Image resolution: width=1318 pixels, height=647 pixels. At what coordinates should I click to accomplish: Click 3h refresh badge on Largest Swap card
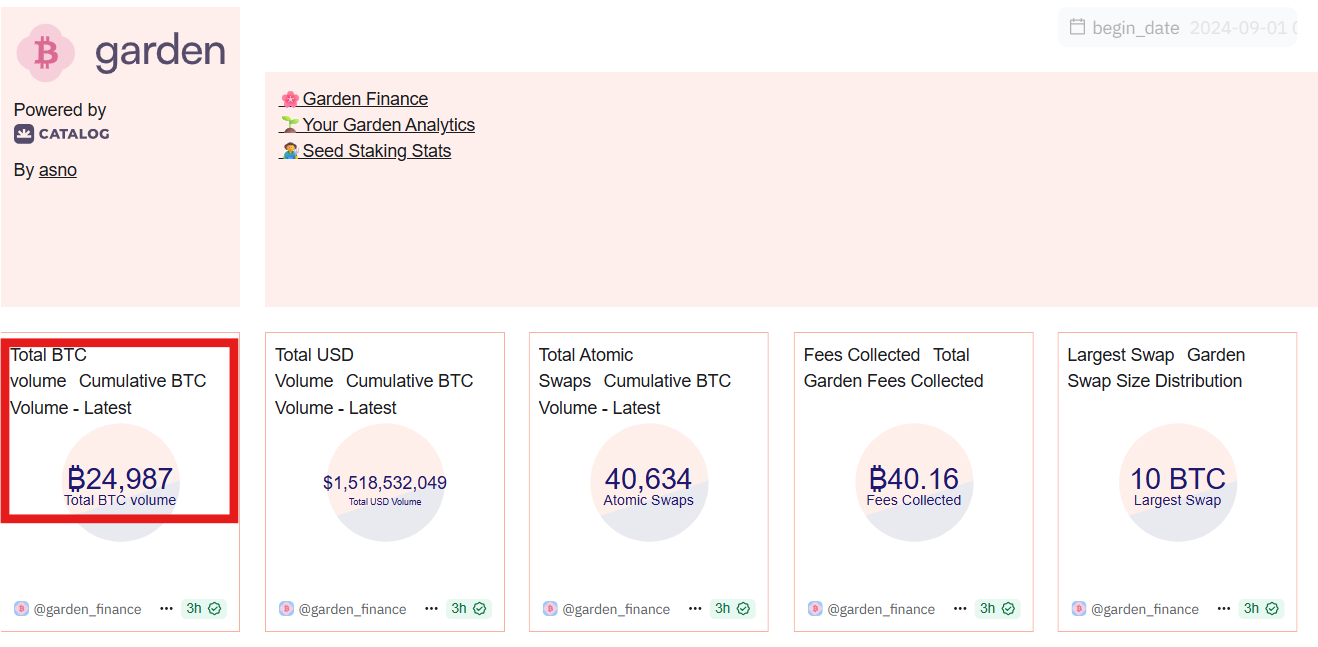point(1262,608)
